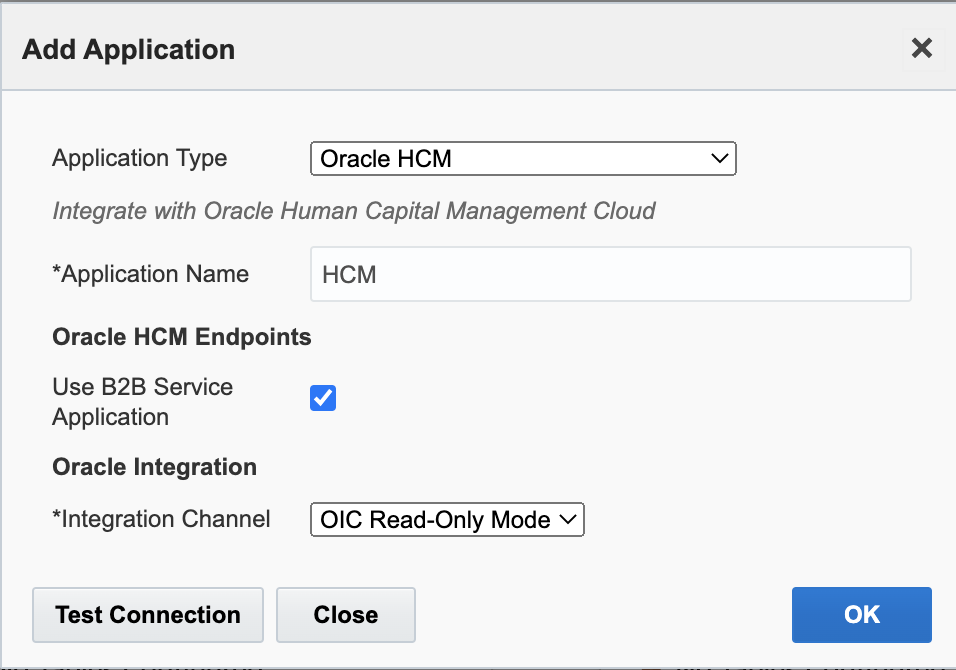The height and width of the screenshot is (670, 956).
Task: Click the arrow on OIC Read-Only Mode selector
Action: click(568, 520)
